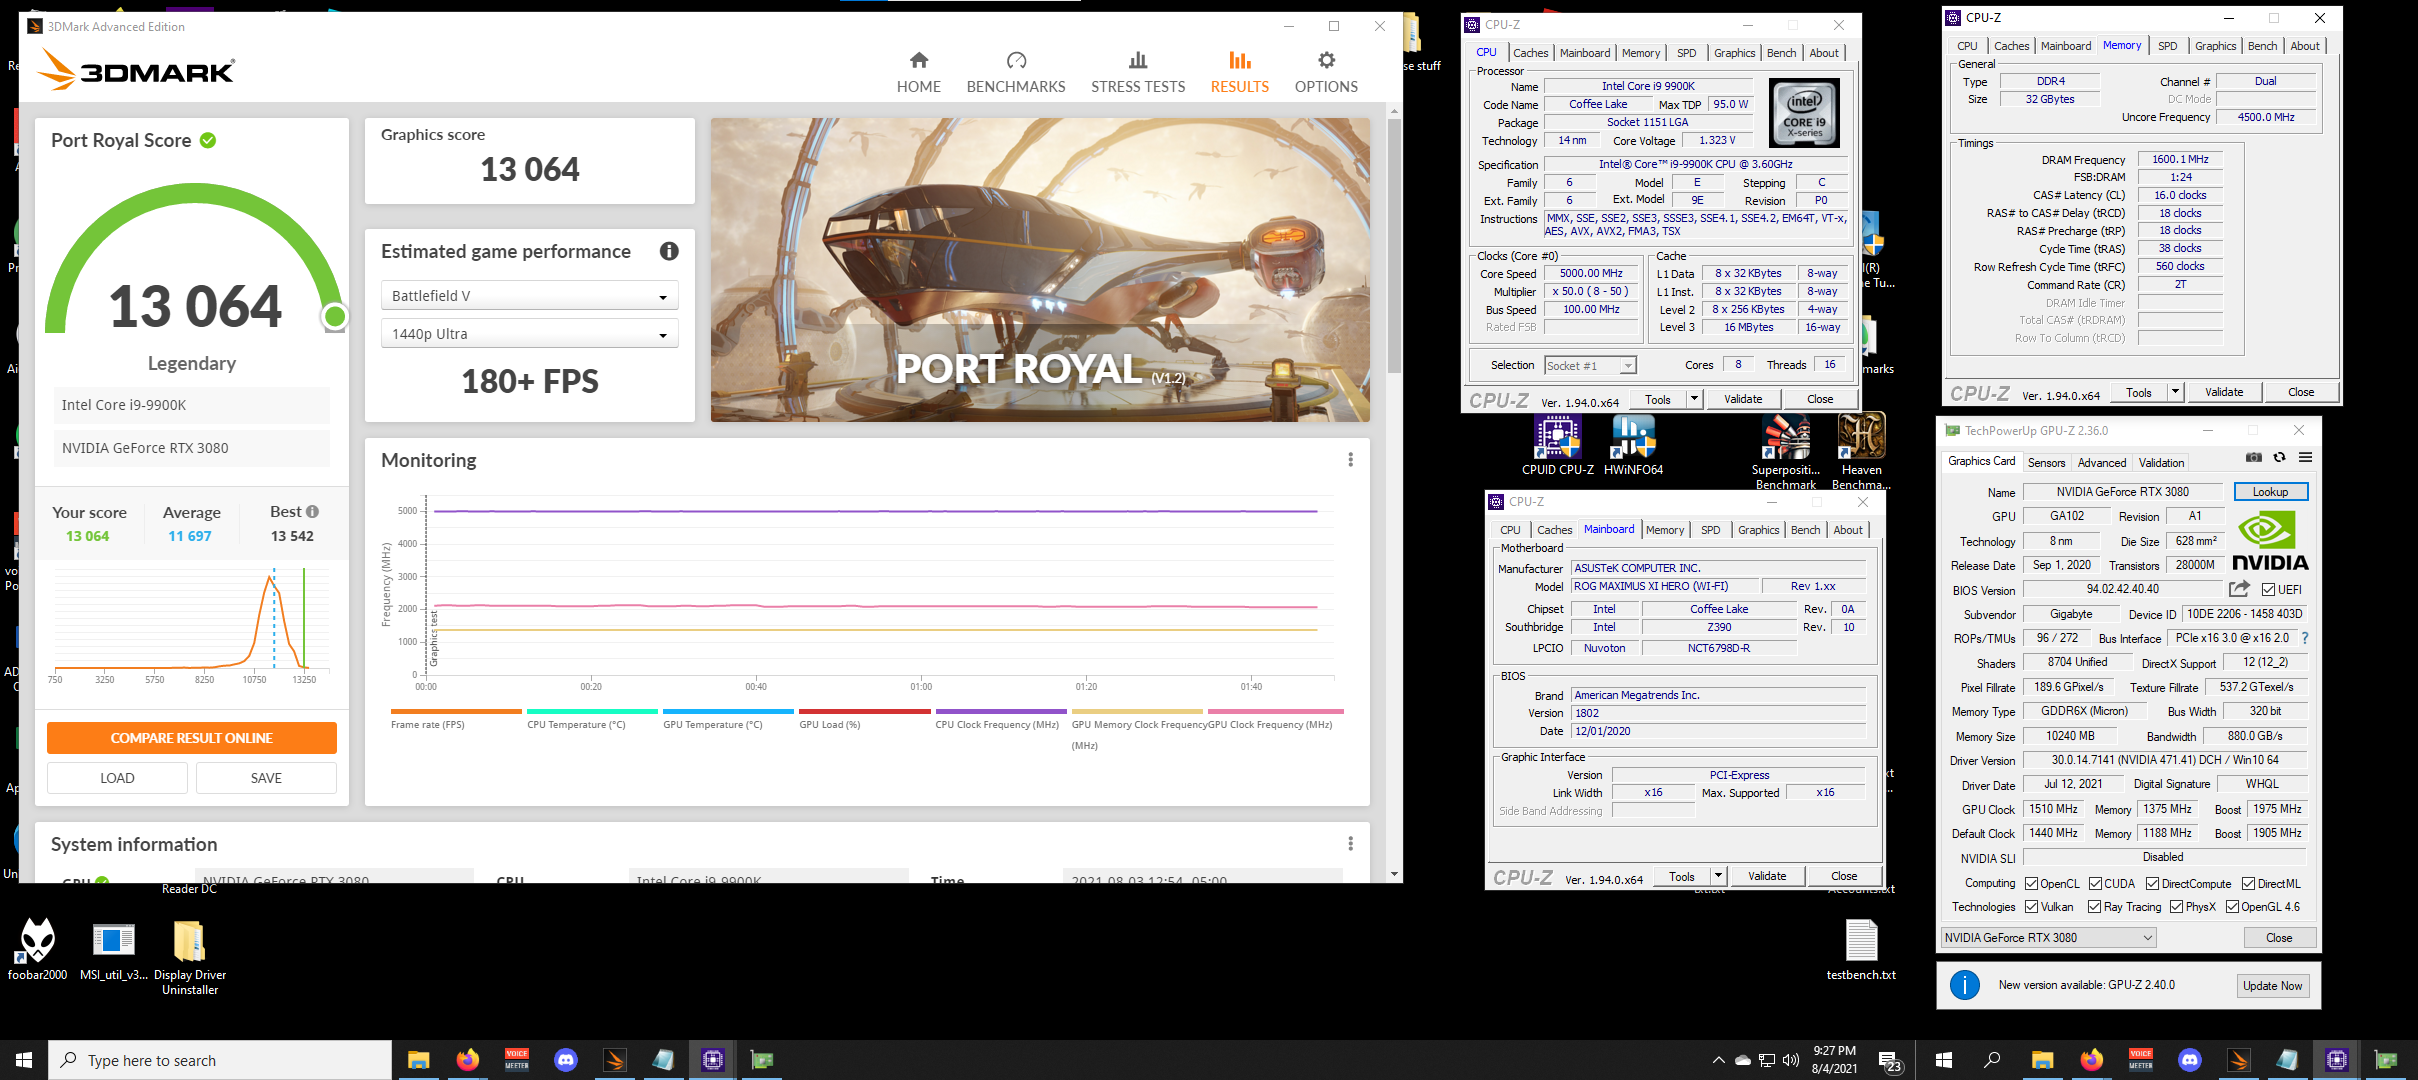Expand Tools arrow in the CPU-Z Mainboard window

tap(1717, 876)
